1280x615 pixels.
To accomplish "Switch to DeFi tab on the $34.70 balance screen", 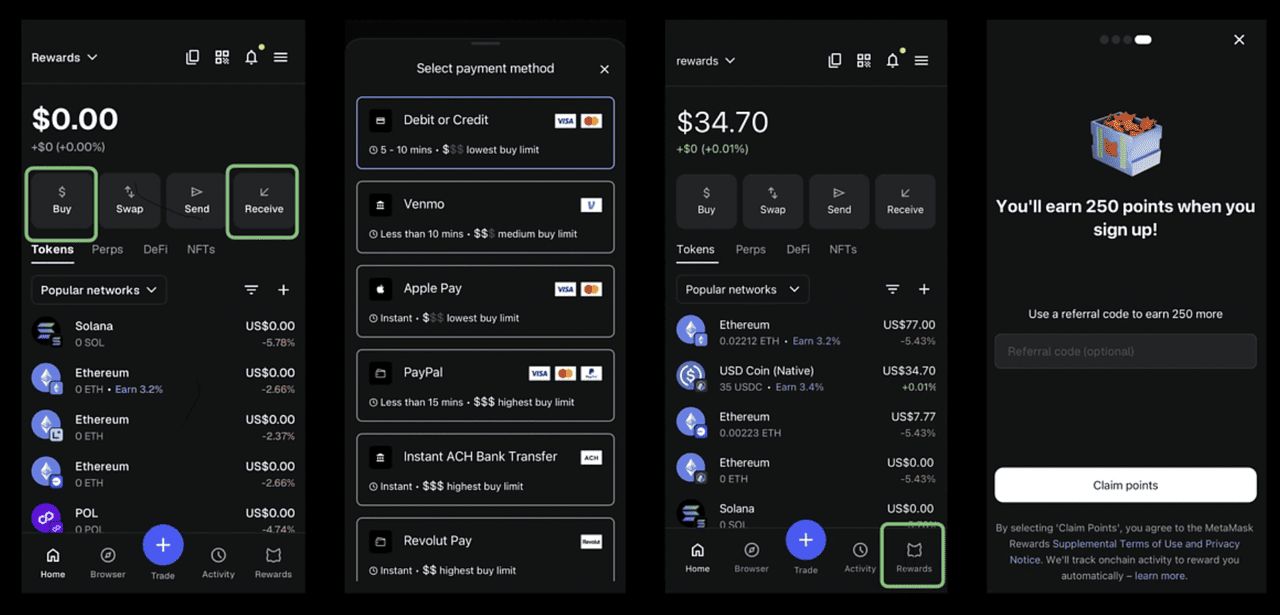I will click(798, 249).
